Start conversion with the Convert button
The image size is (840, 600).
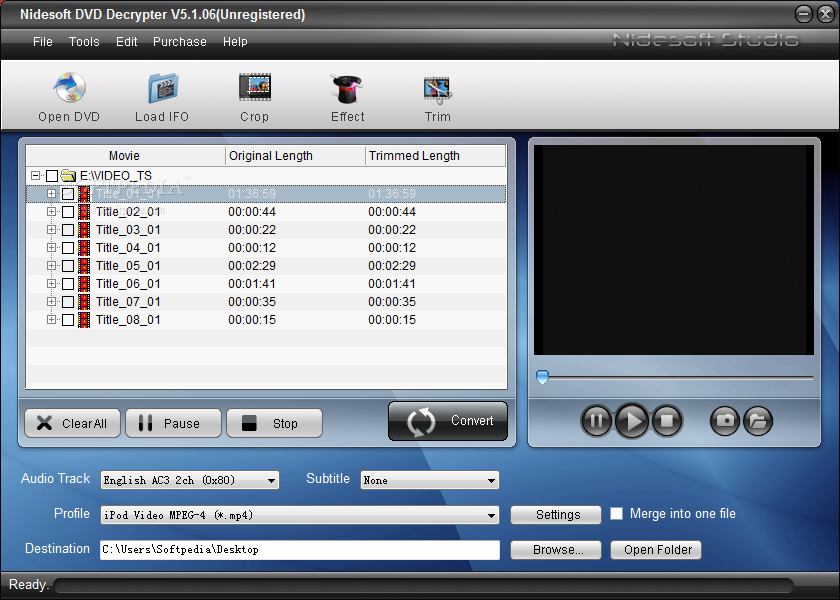pyautogui.click(x=448, y=421)
